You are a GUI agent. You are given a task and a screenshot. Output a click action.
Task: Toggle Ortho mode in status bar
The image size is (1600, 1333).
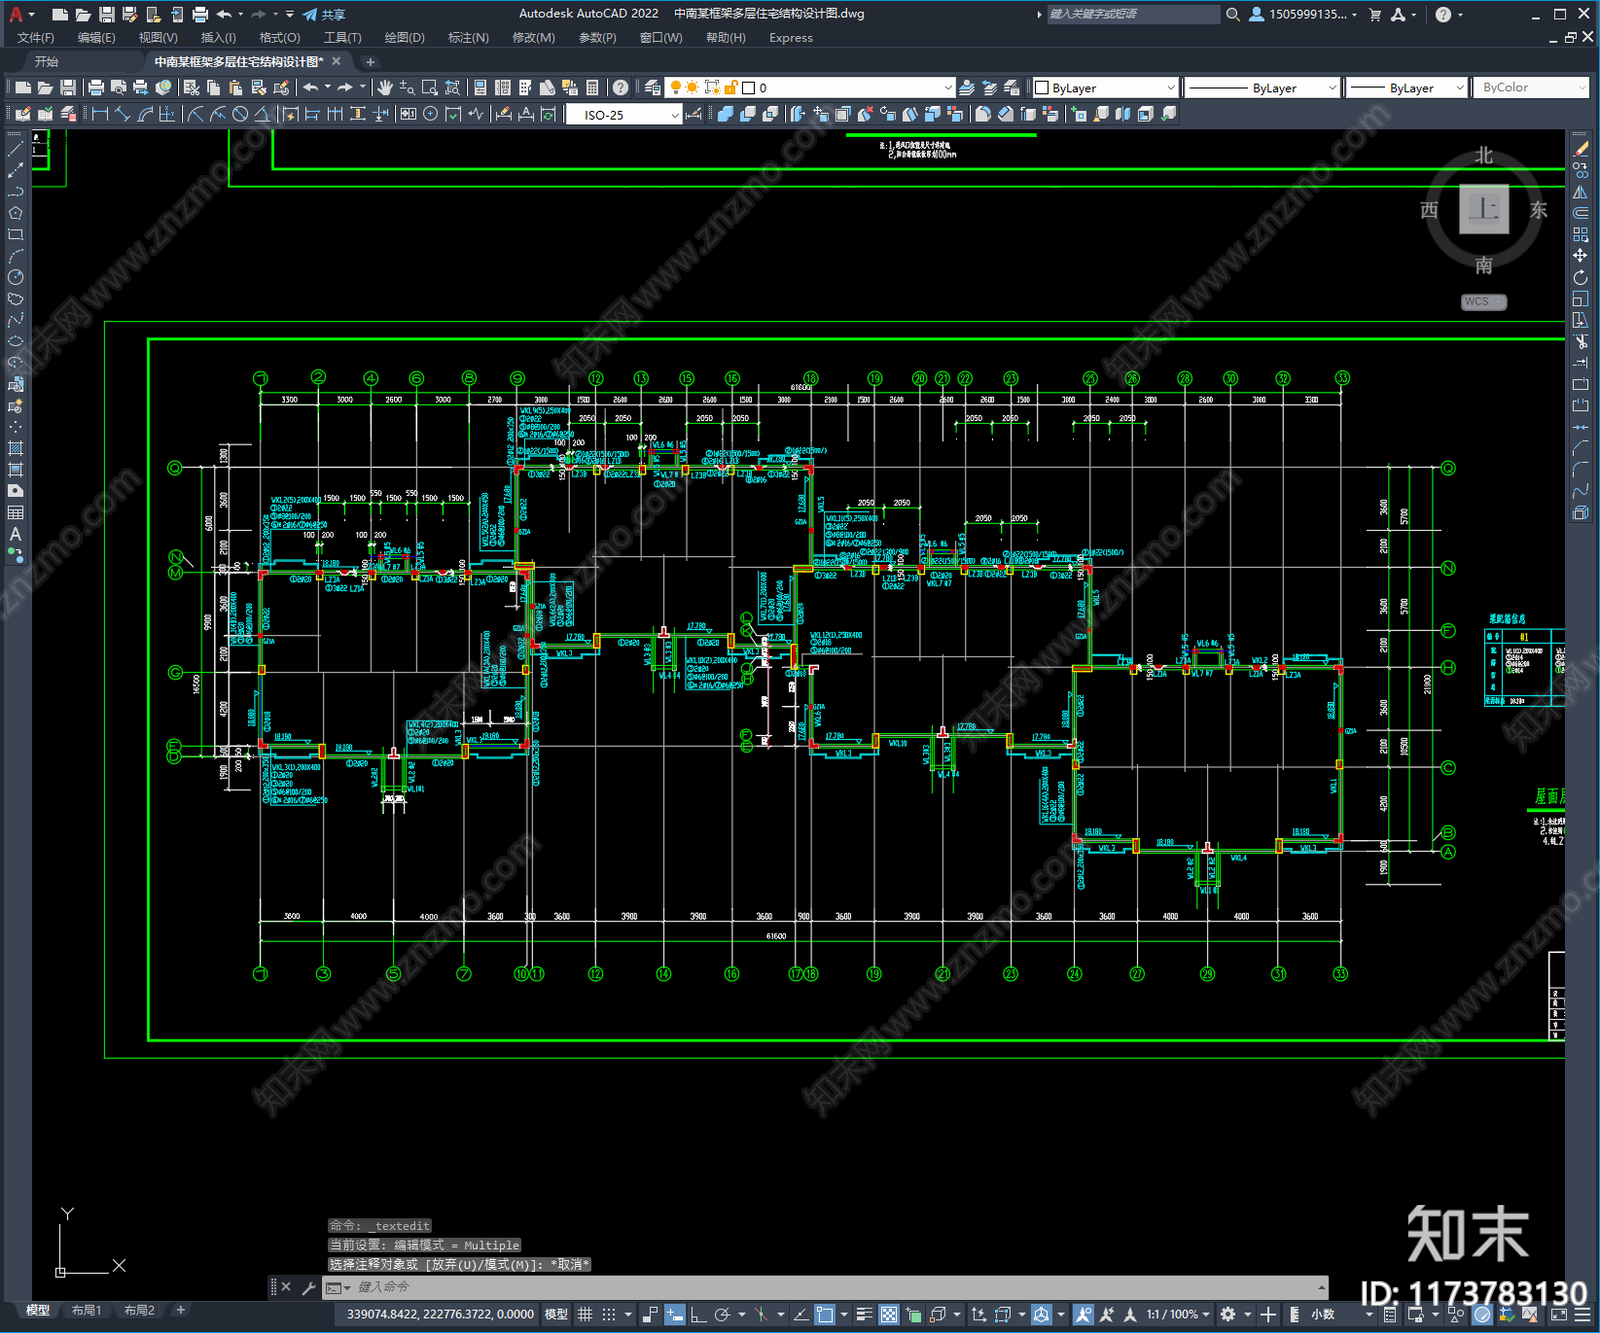tap(698, 1314)
